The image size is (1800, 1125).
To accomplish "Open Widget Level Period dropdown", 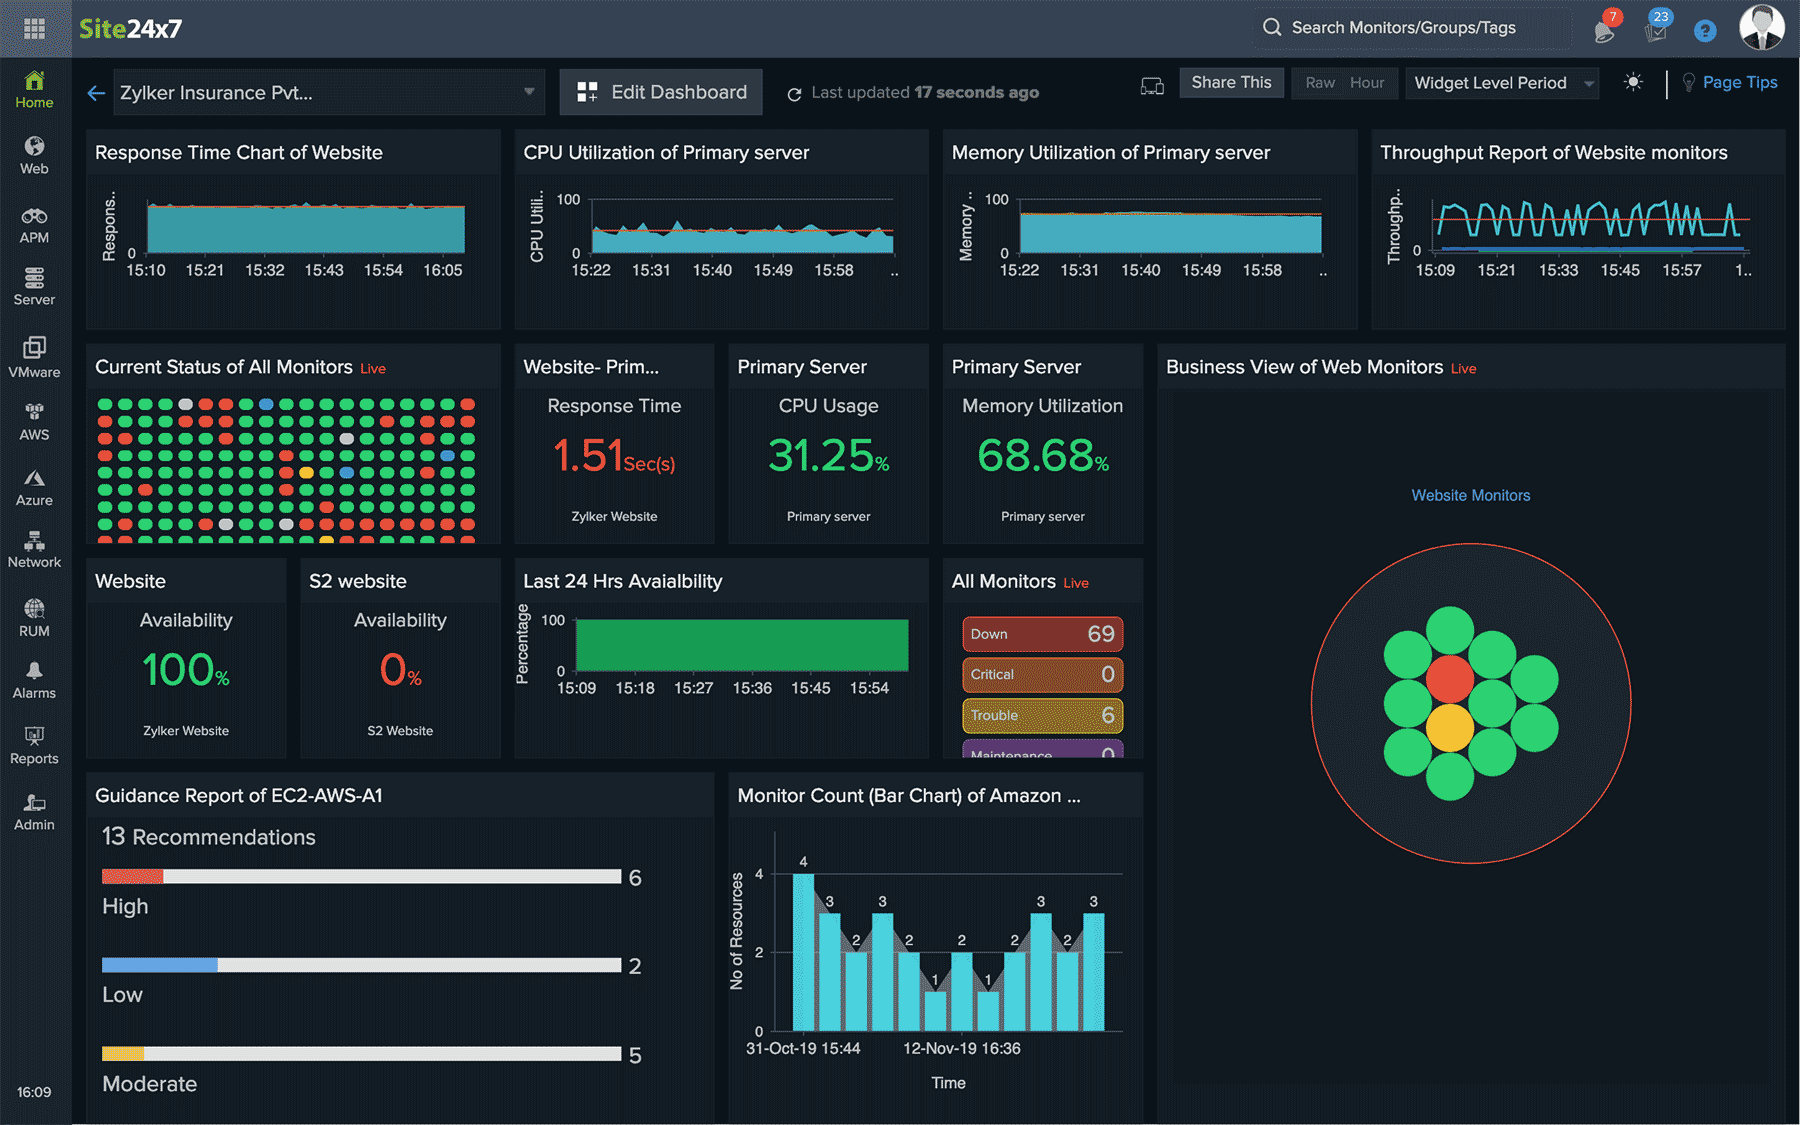I will [1502, 83].
